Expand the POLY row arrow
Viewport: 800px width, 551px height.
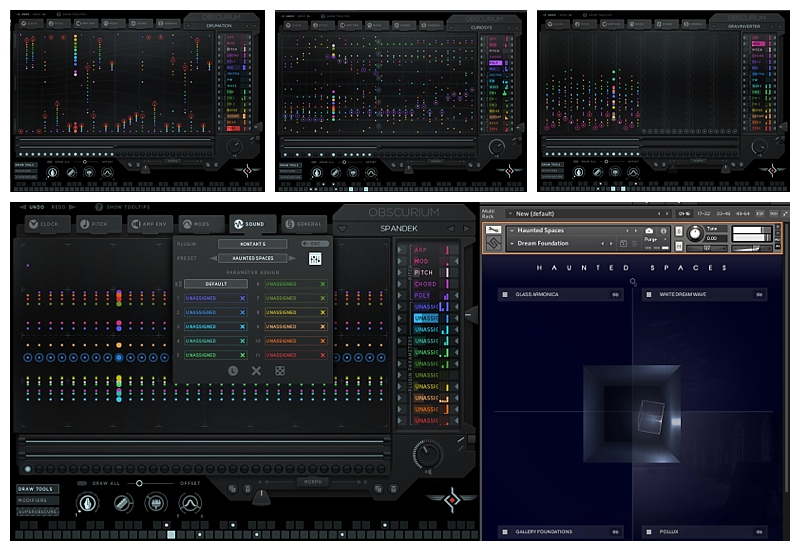pyautogui.click(x=401, y=295)
